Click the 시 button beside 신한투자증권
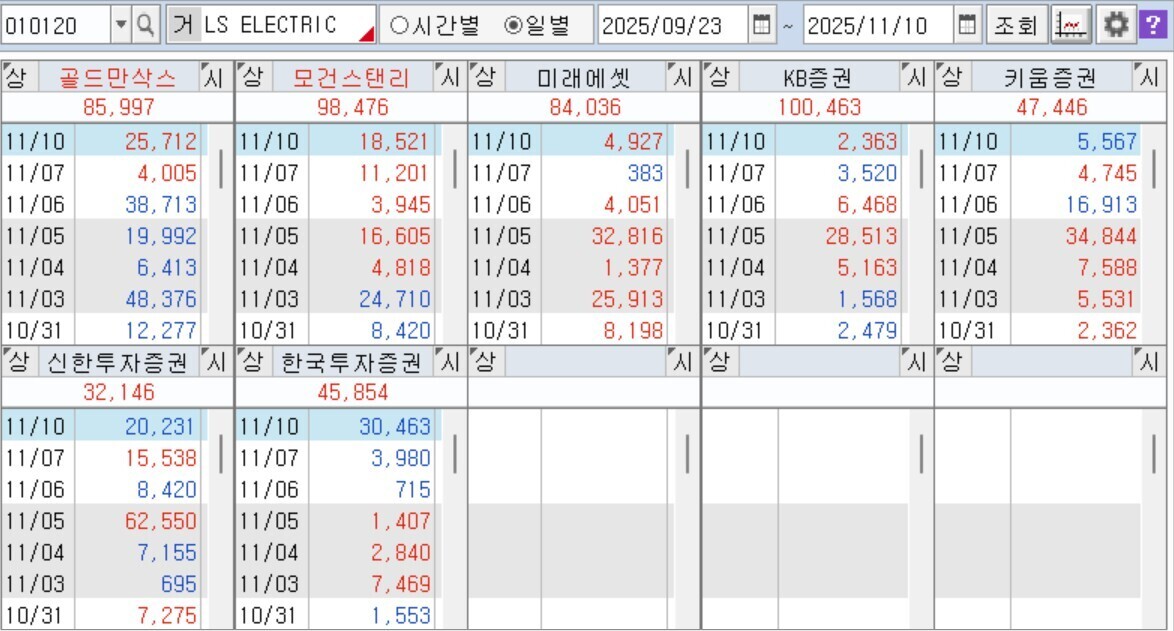 click(215, 362)
